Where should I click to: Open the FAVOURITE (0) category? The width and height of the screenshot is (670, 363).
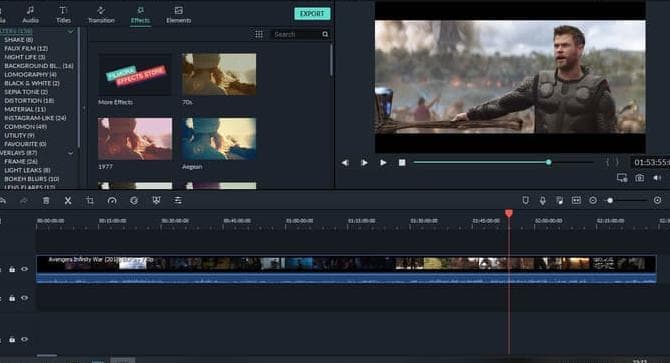25,144
